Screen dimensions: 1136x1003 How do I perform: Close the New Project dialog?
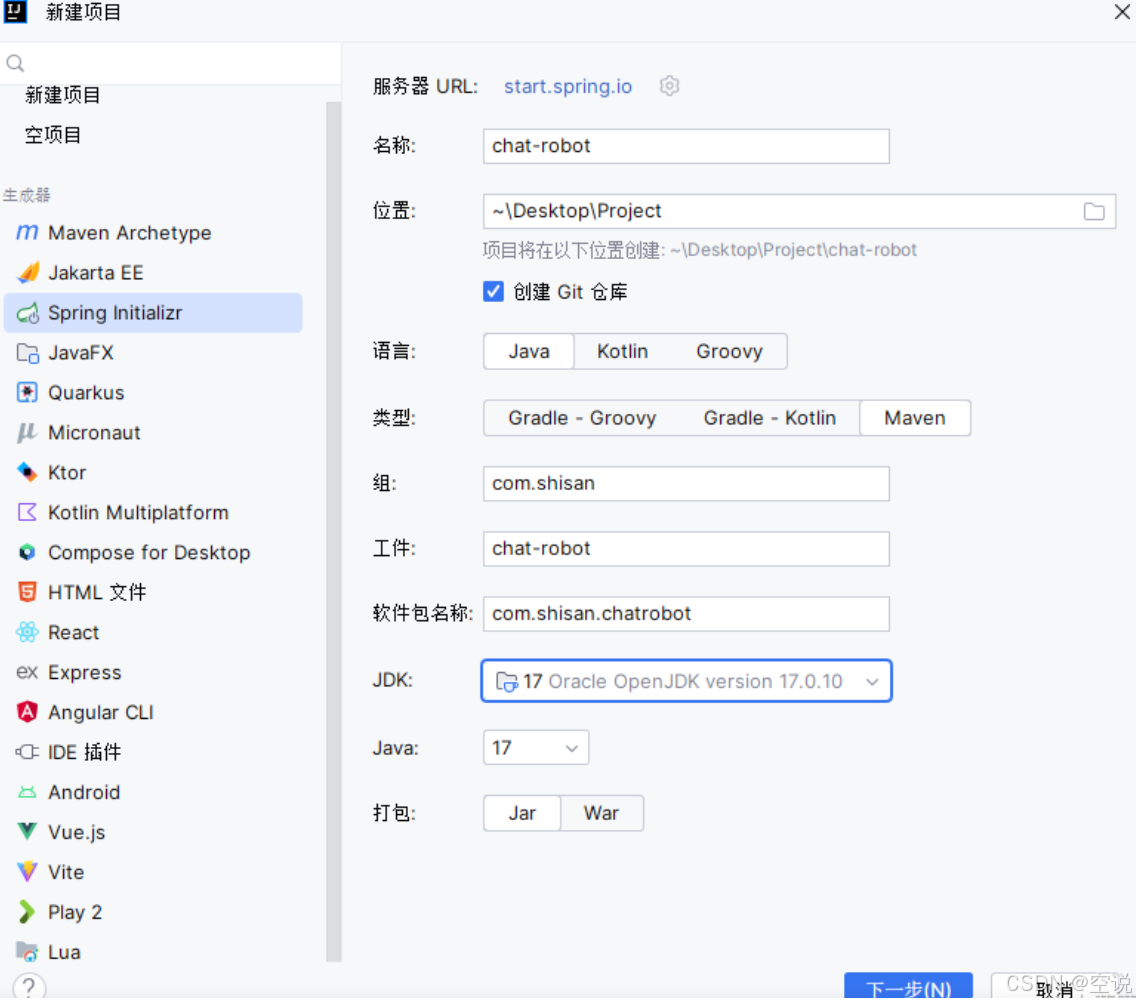coord(1122,12)
